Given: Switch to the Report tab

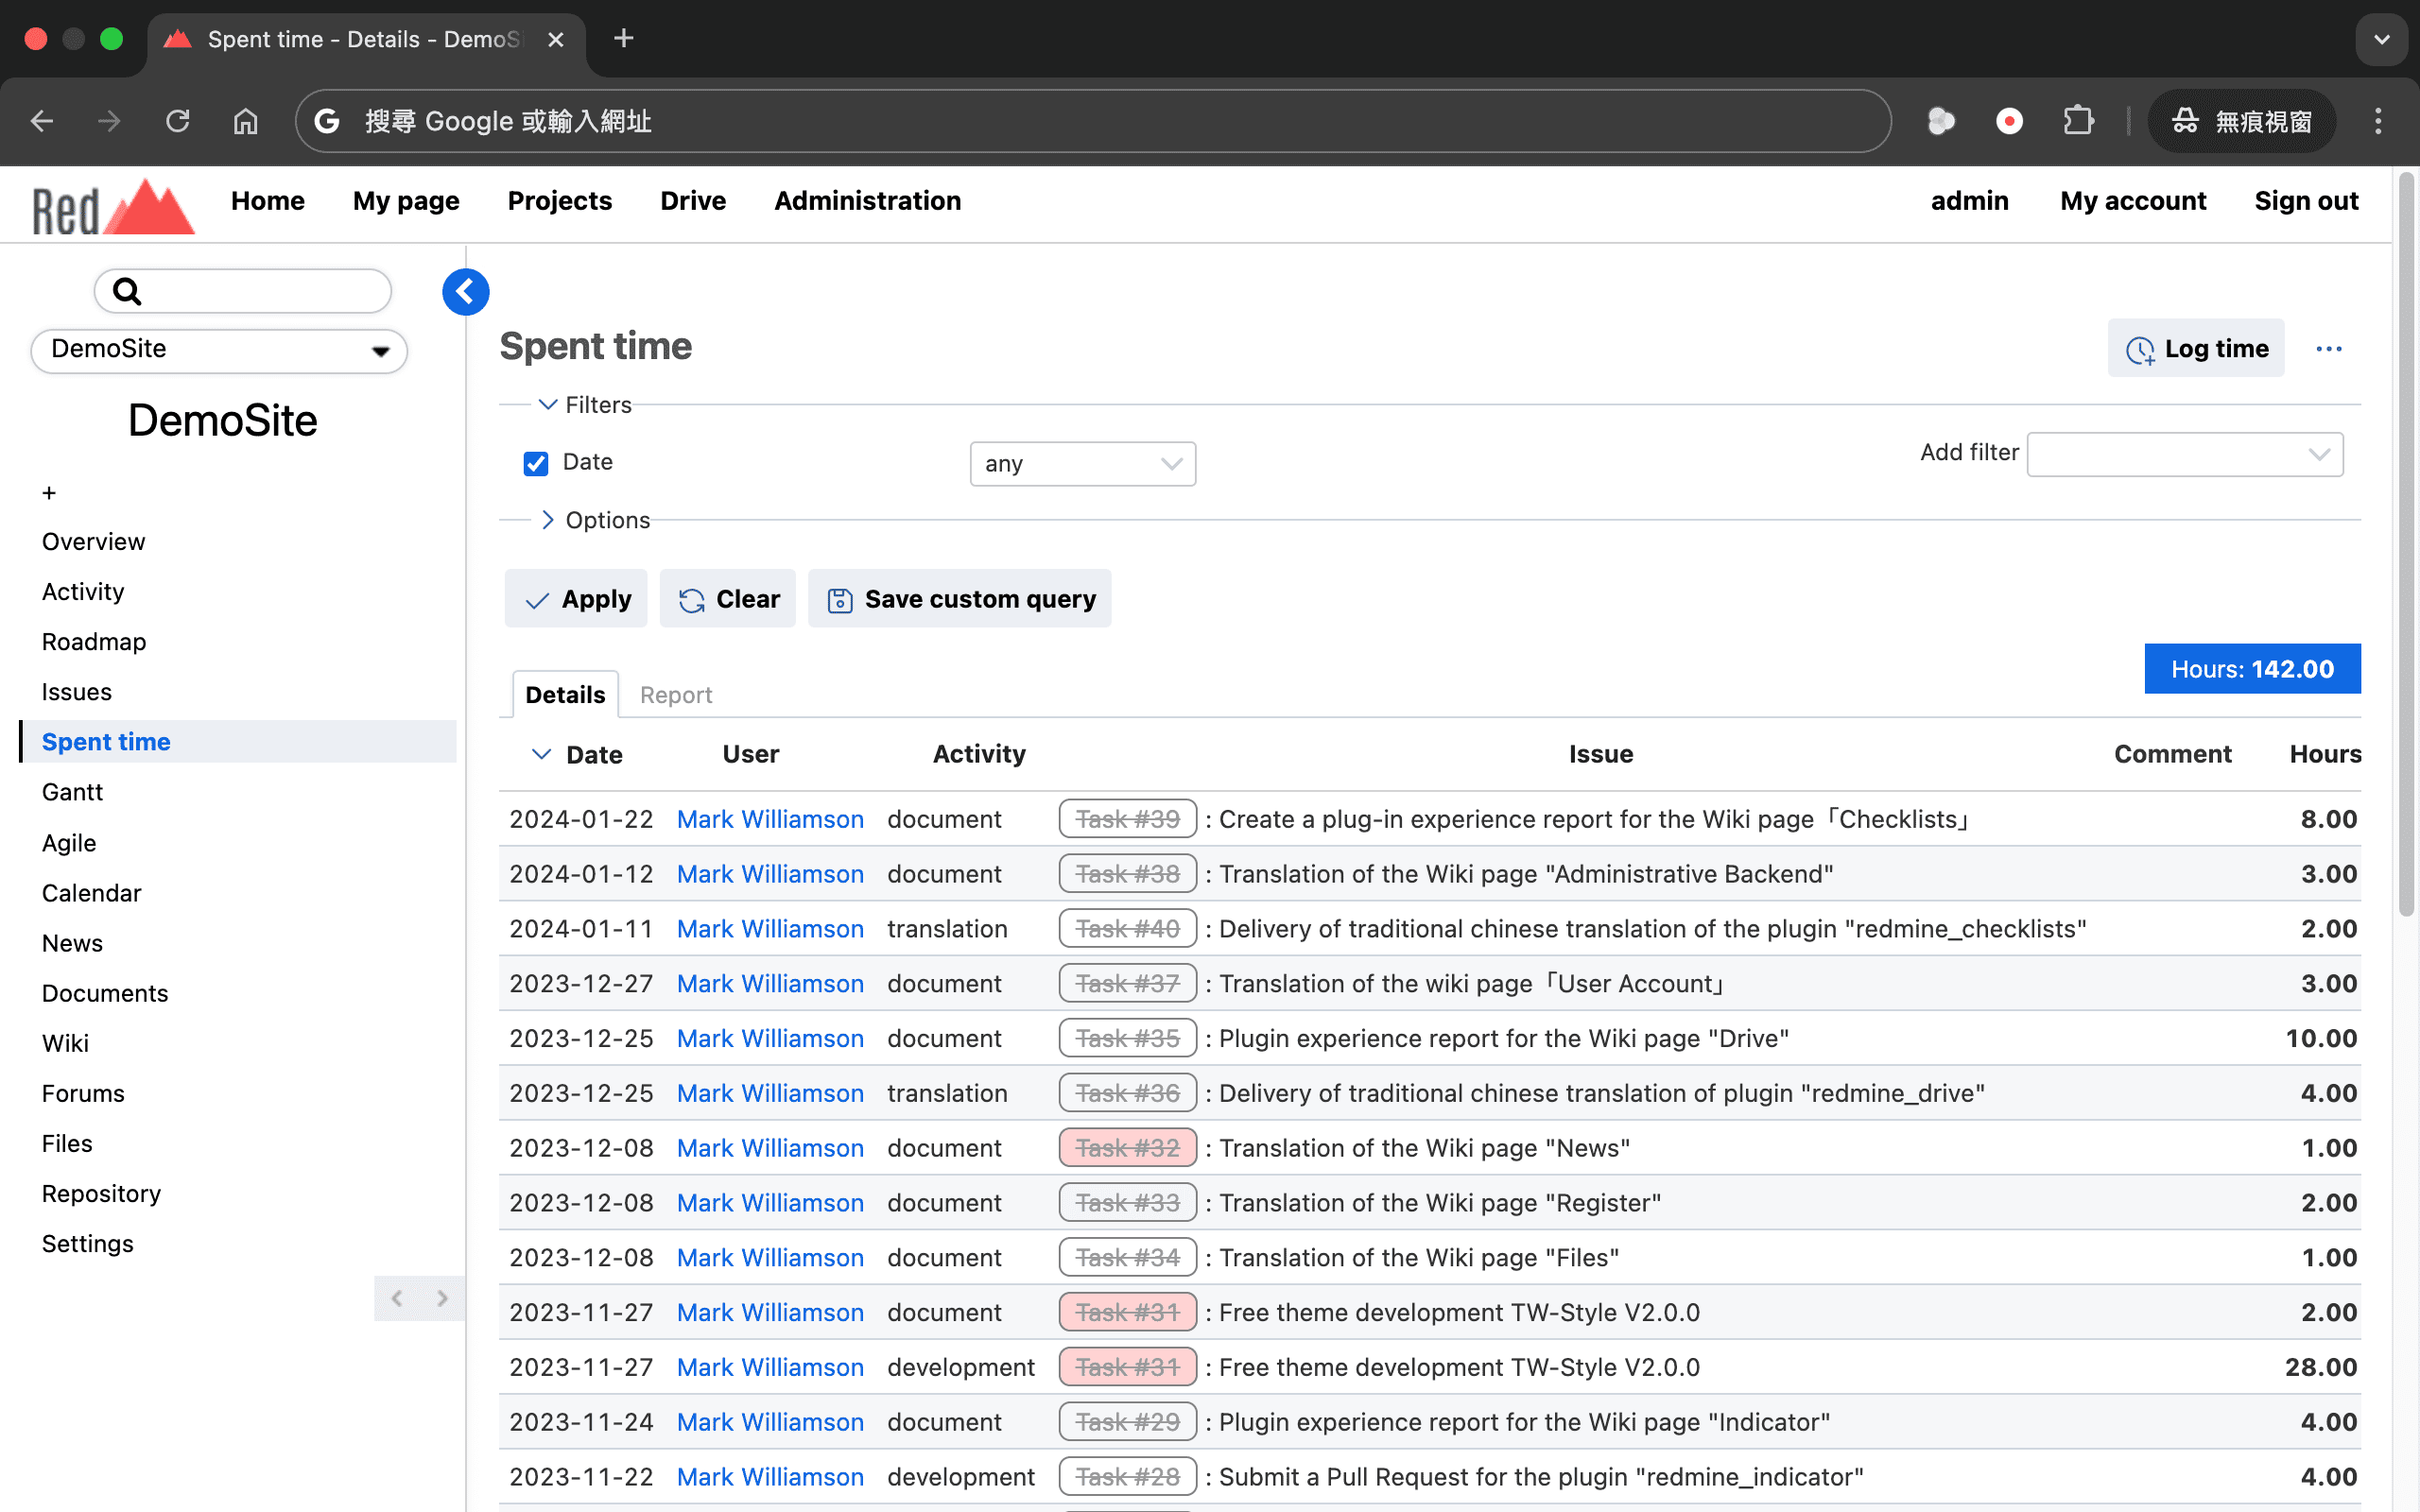Looking at the screenshot, I should point(676,695).
